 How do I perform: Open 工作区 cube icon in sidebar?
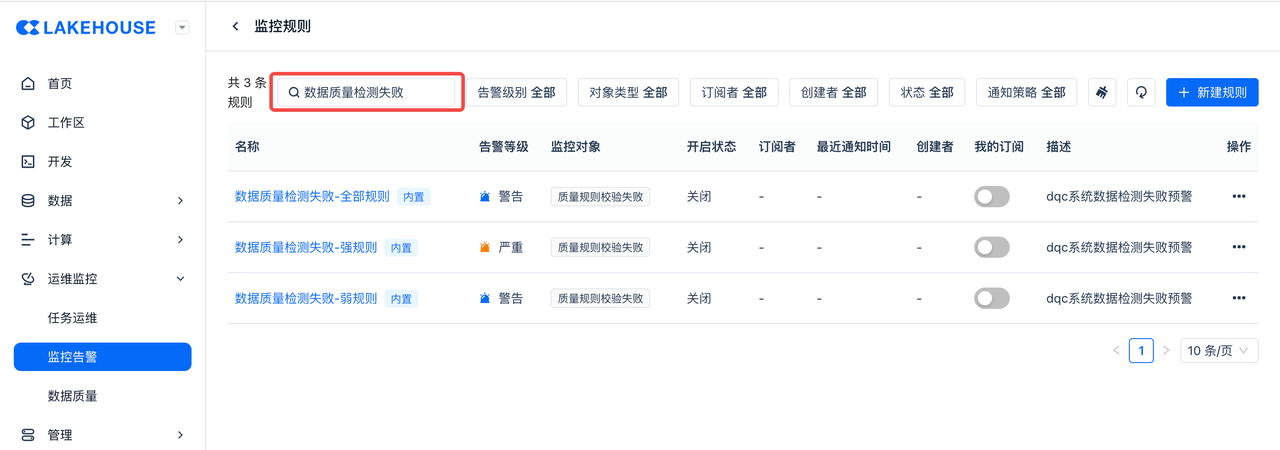click(28, 123)
